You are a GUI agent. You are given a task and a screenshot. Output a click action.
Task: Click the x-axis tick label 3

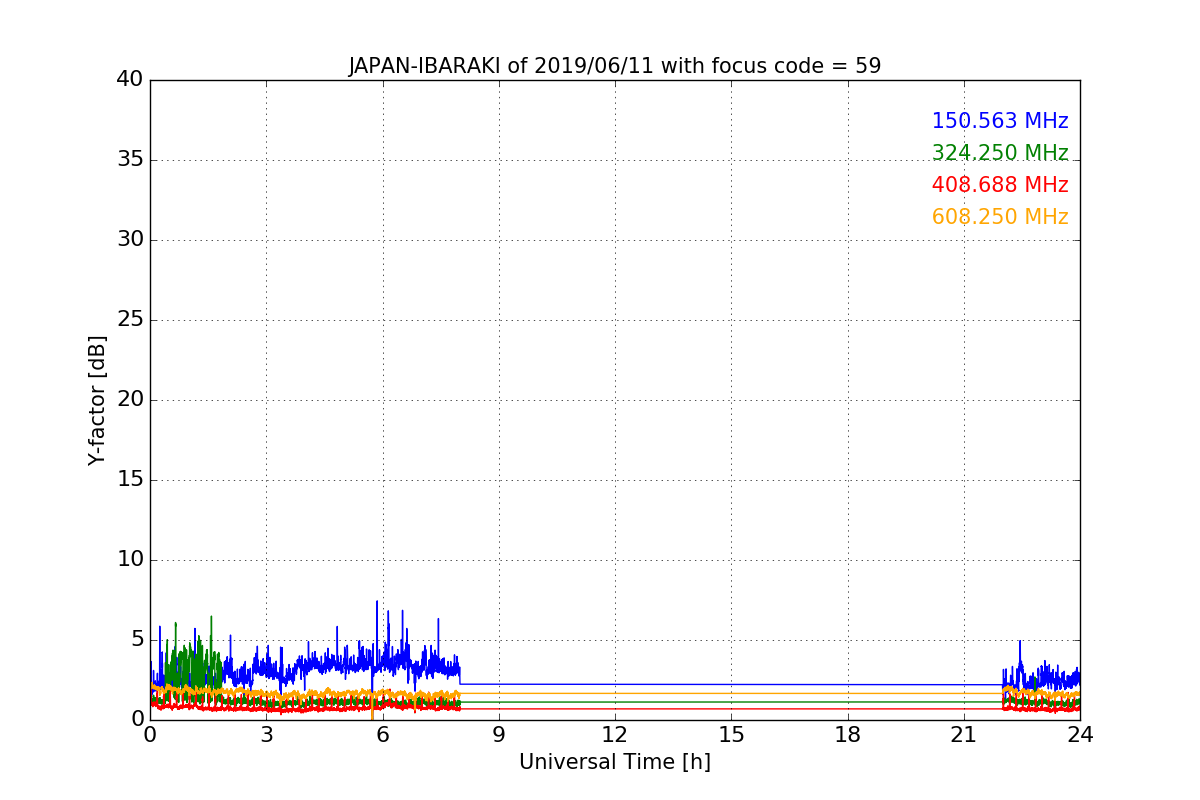click(266, 734)
